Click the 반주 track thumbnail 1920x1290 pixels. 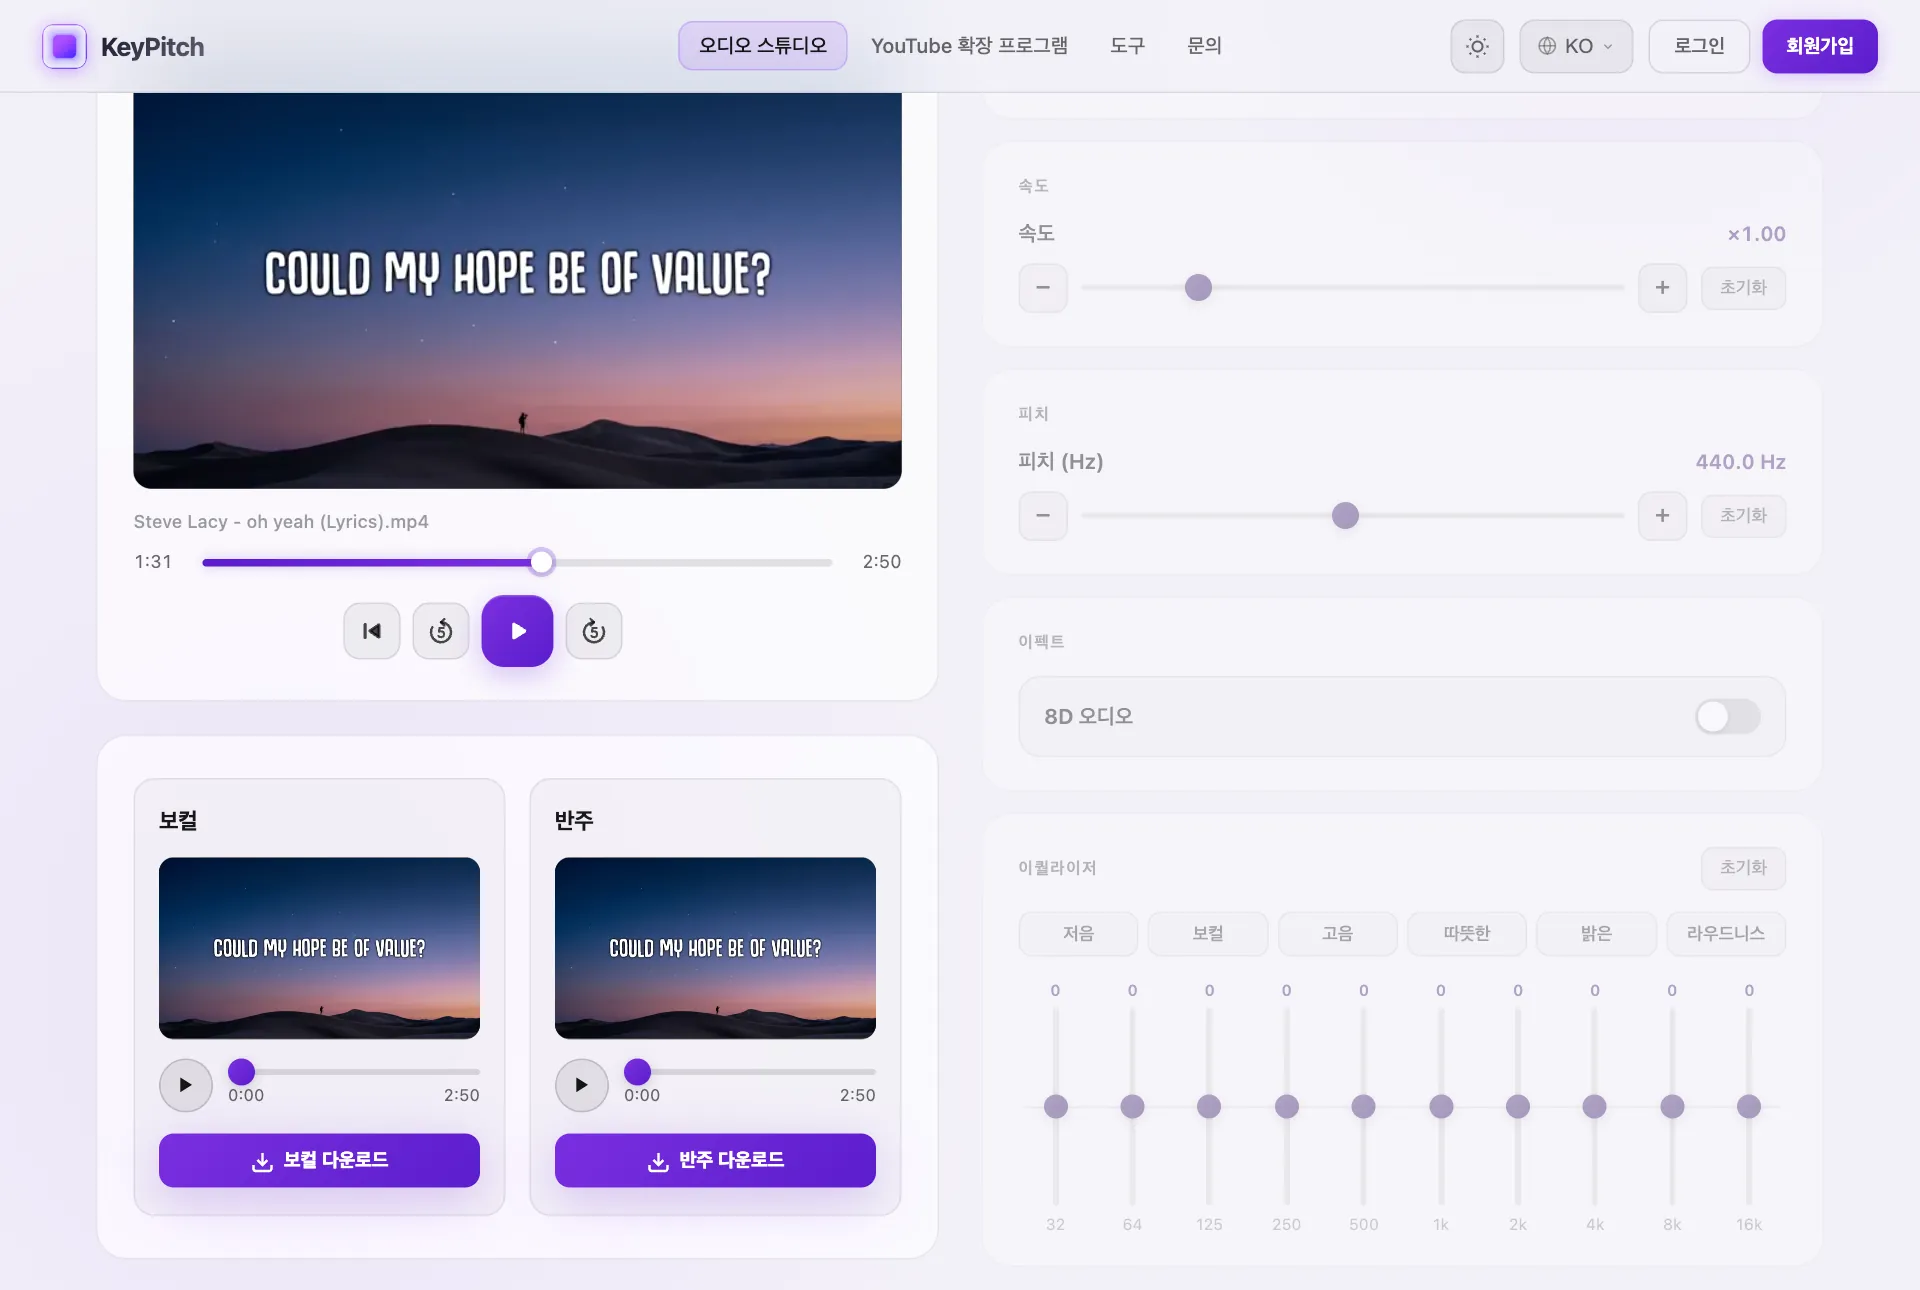[x=715, y=948]
